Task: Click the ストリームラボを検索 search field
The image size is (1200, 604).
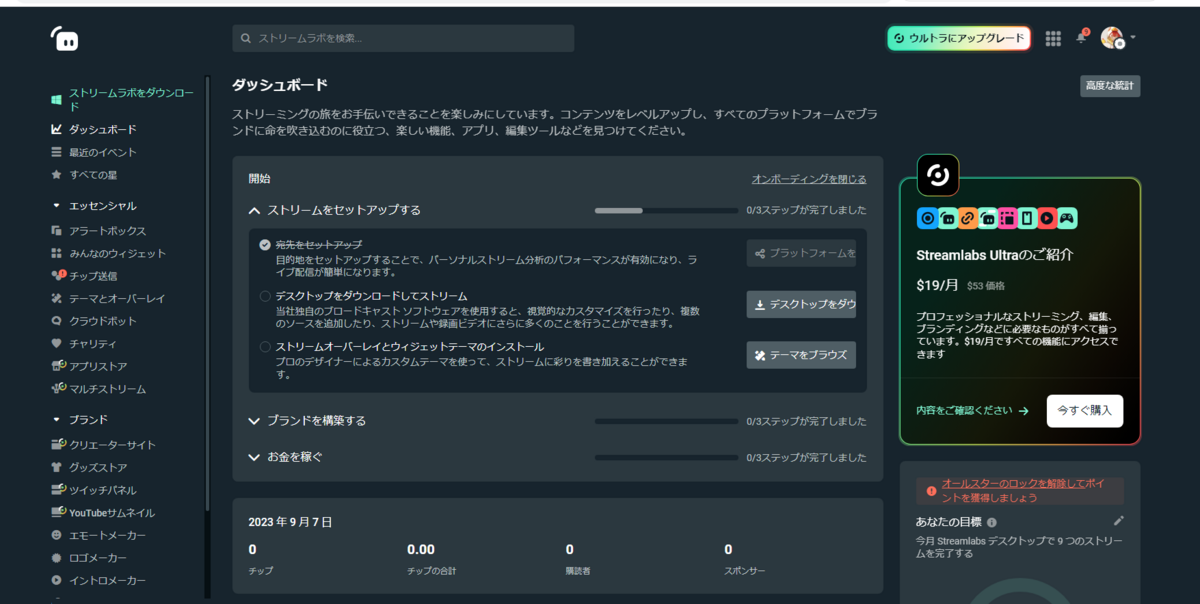Action: point(403,38)
